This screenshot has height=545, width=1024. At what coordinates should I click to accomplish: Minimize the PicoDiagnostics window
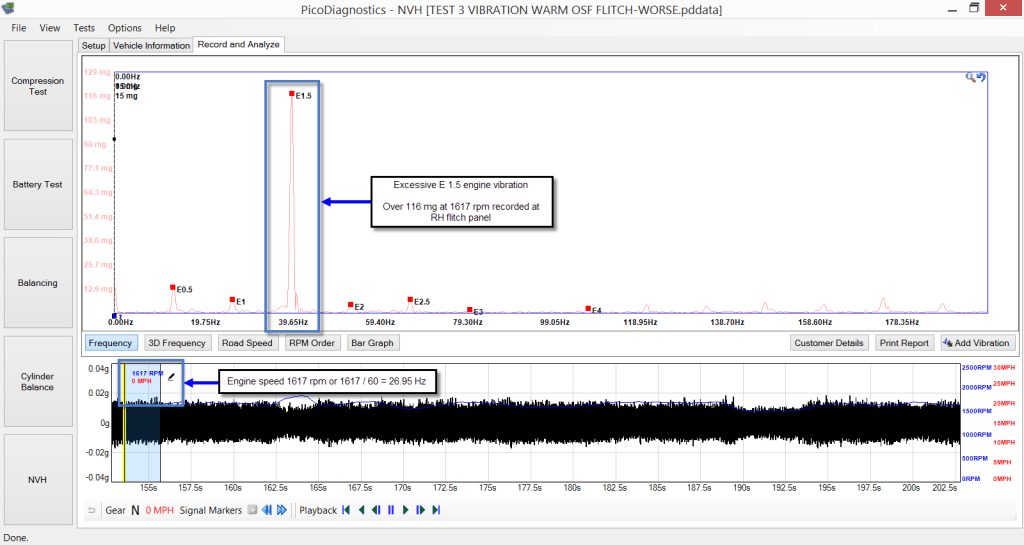(x=953, y=9)
